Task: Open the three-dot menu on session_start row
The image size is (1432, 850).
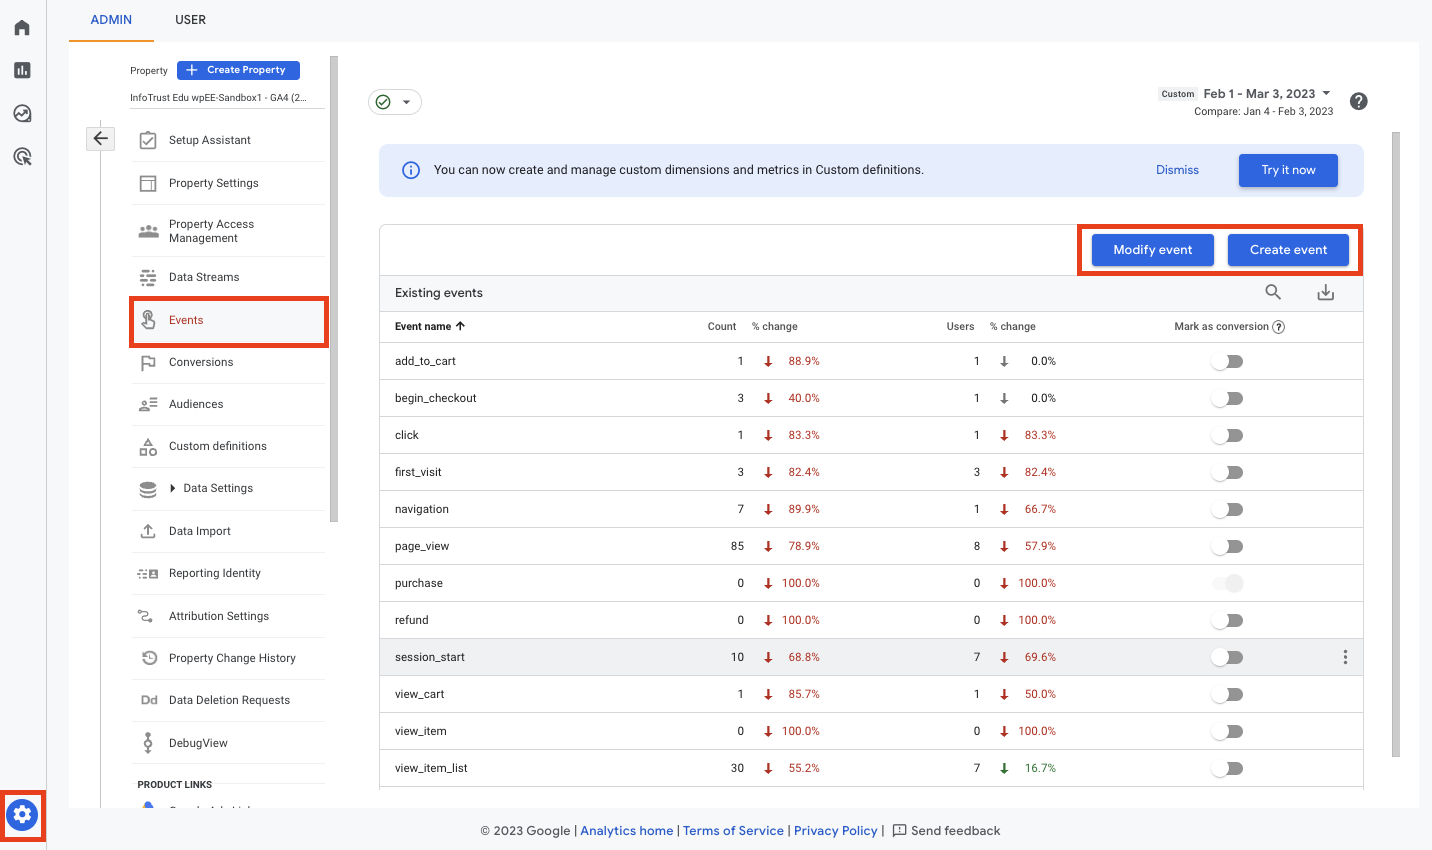Action: [x=1345, y=657]
